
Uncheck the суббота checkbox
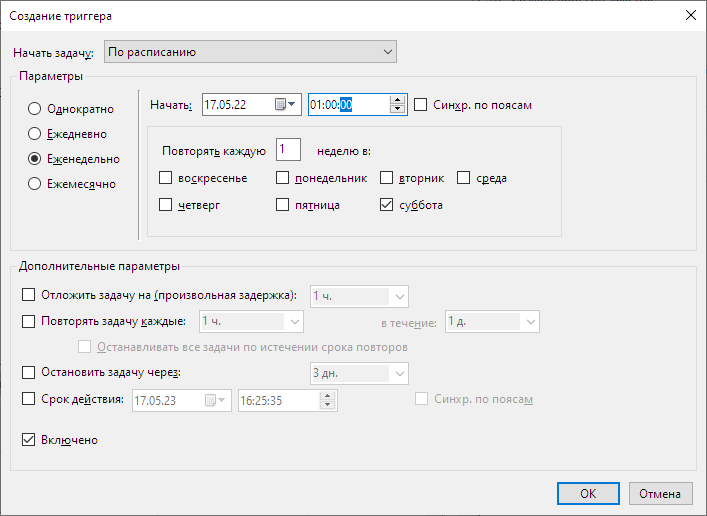(x=386, y=205)
